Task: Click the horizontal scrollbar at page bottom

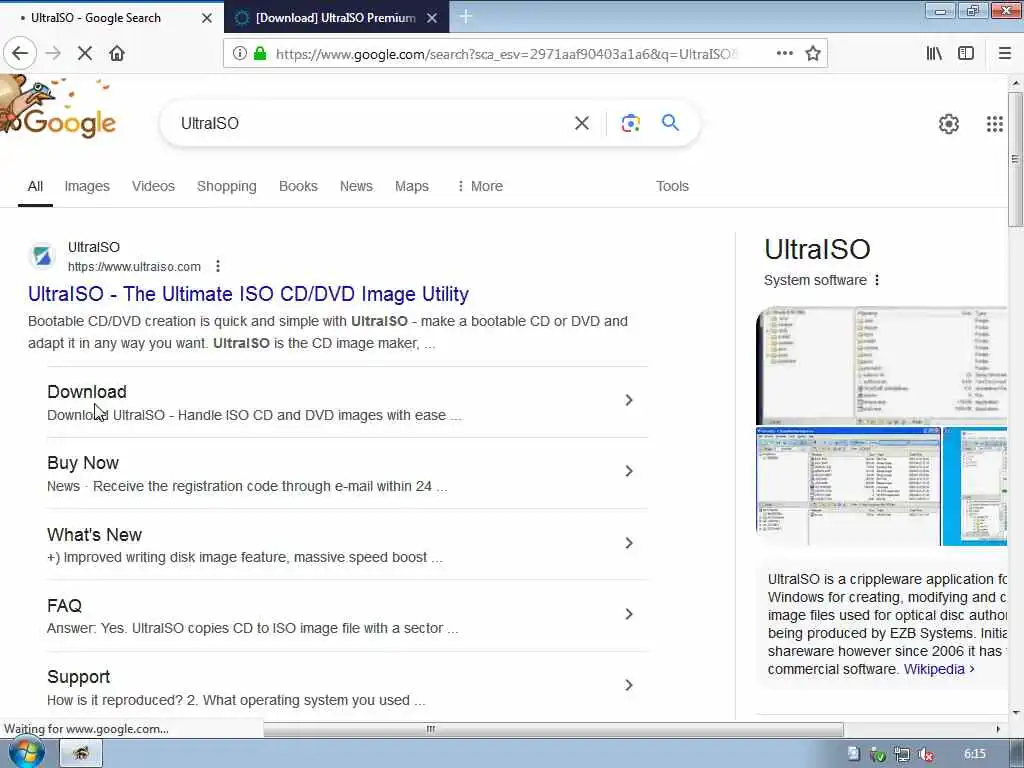Action: pos(553,729)
